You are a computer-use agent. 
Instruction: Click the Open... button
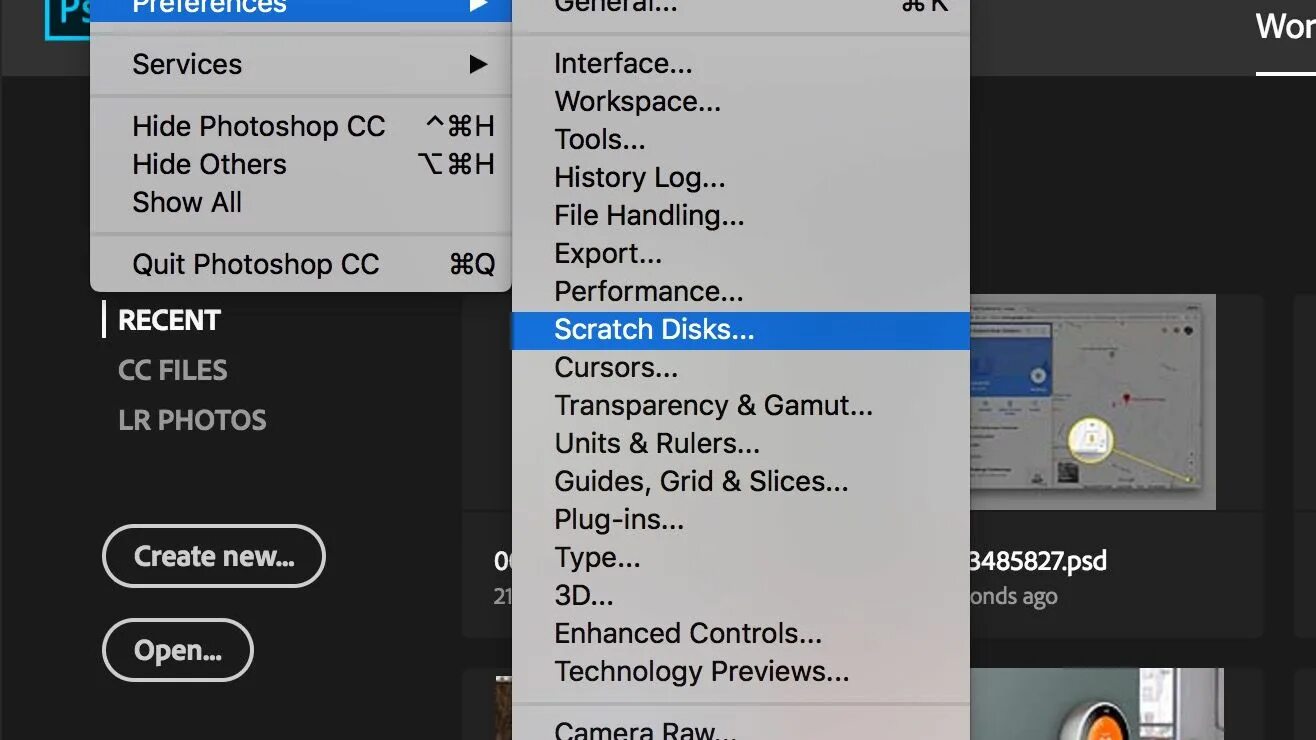click(178, 650)
